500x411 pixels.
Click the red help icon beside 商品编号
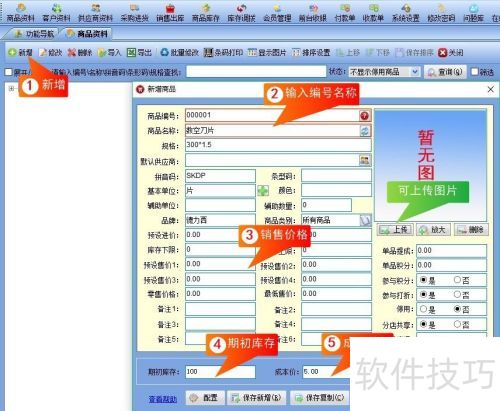tap(365, 116)
